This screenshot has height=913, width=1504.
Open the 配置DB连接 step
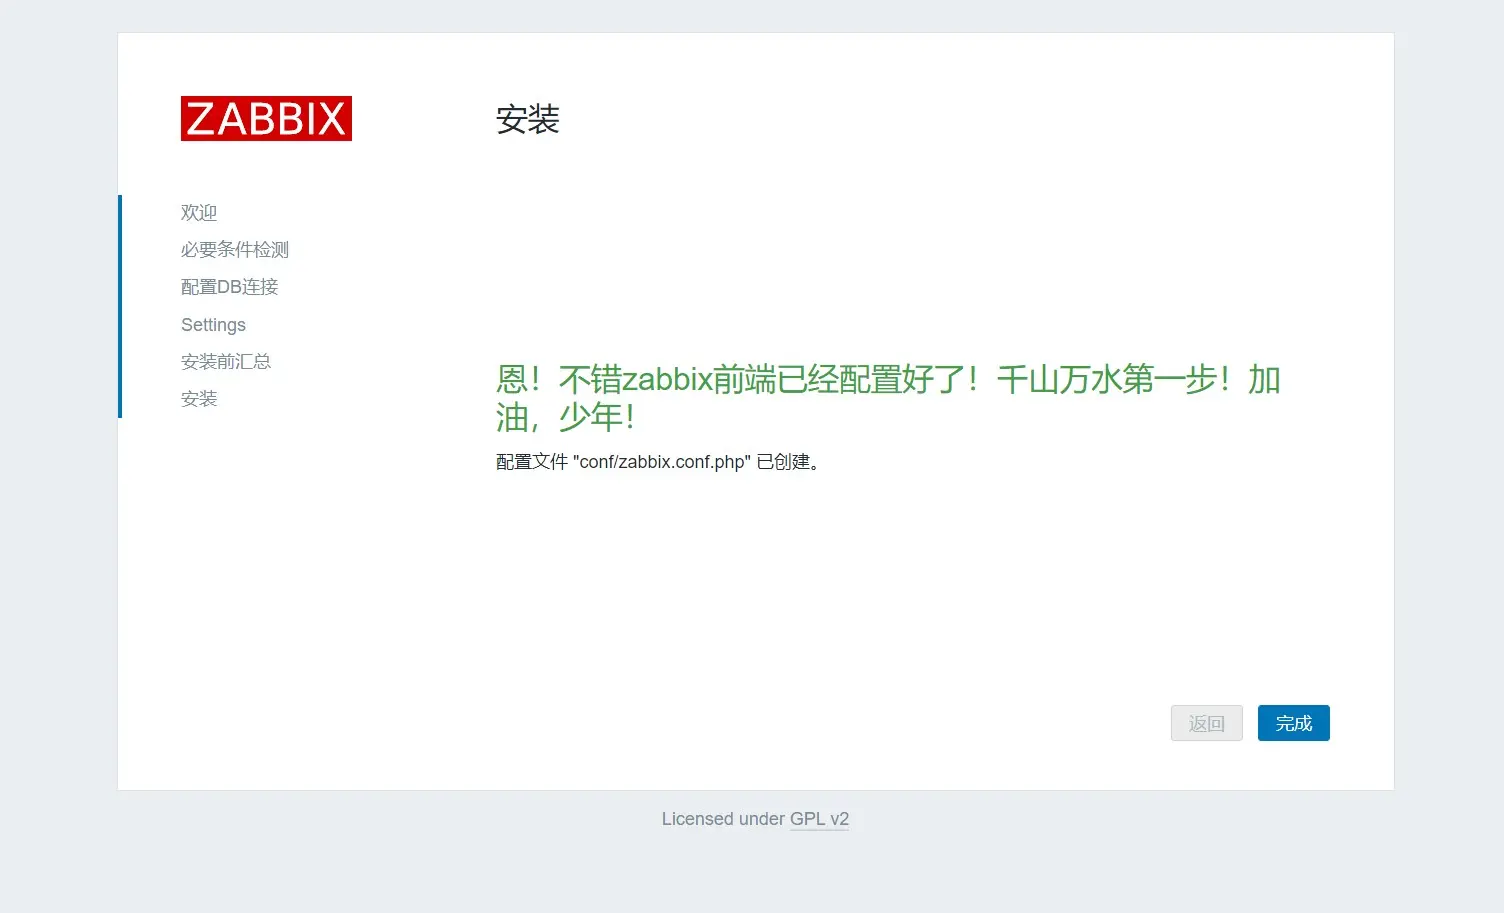click(230, 286)
